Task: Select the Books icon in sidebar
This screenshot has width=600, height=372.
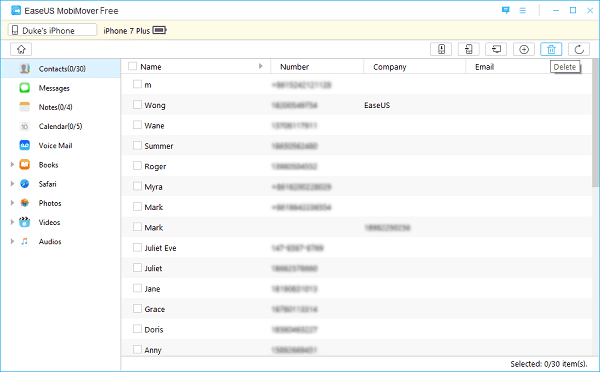Action: pyautogui.click(x=25, y=165)
